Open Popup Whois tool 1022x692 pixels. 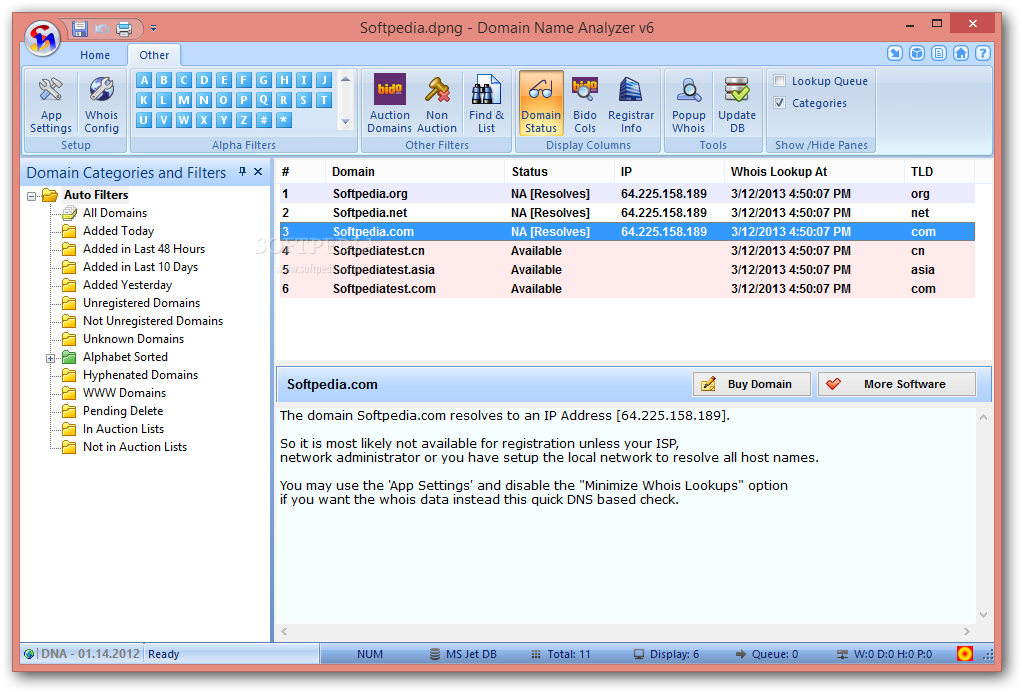[688, 104]
